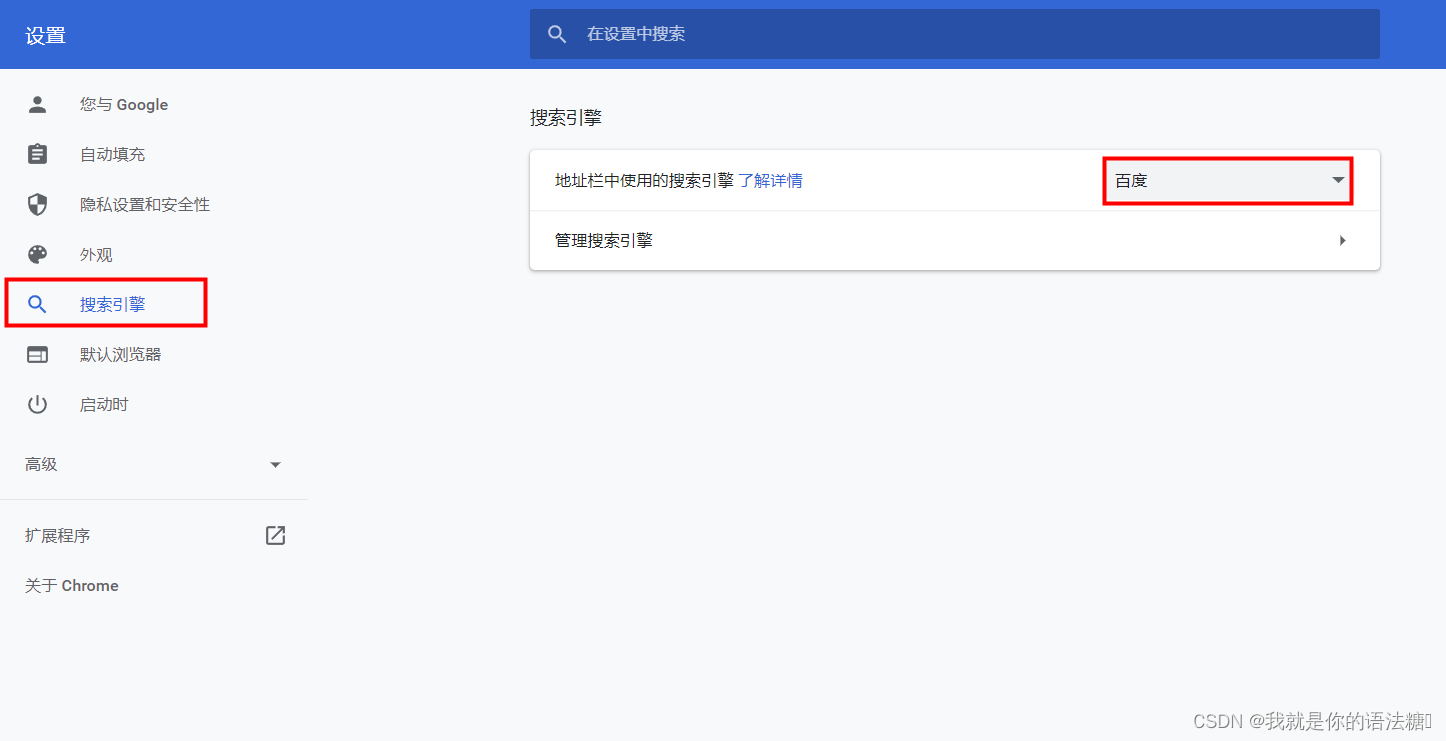1446x741 pixels.
Task: Click the shield icon for 隐私设置和安全性
Action: pos(37,204)
